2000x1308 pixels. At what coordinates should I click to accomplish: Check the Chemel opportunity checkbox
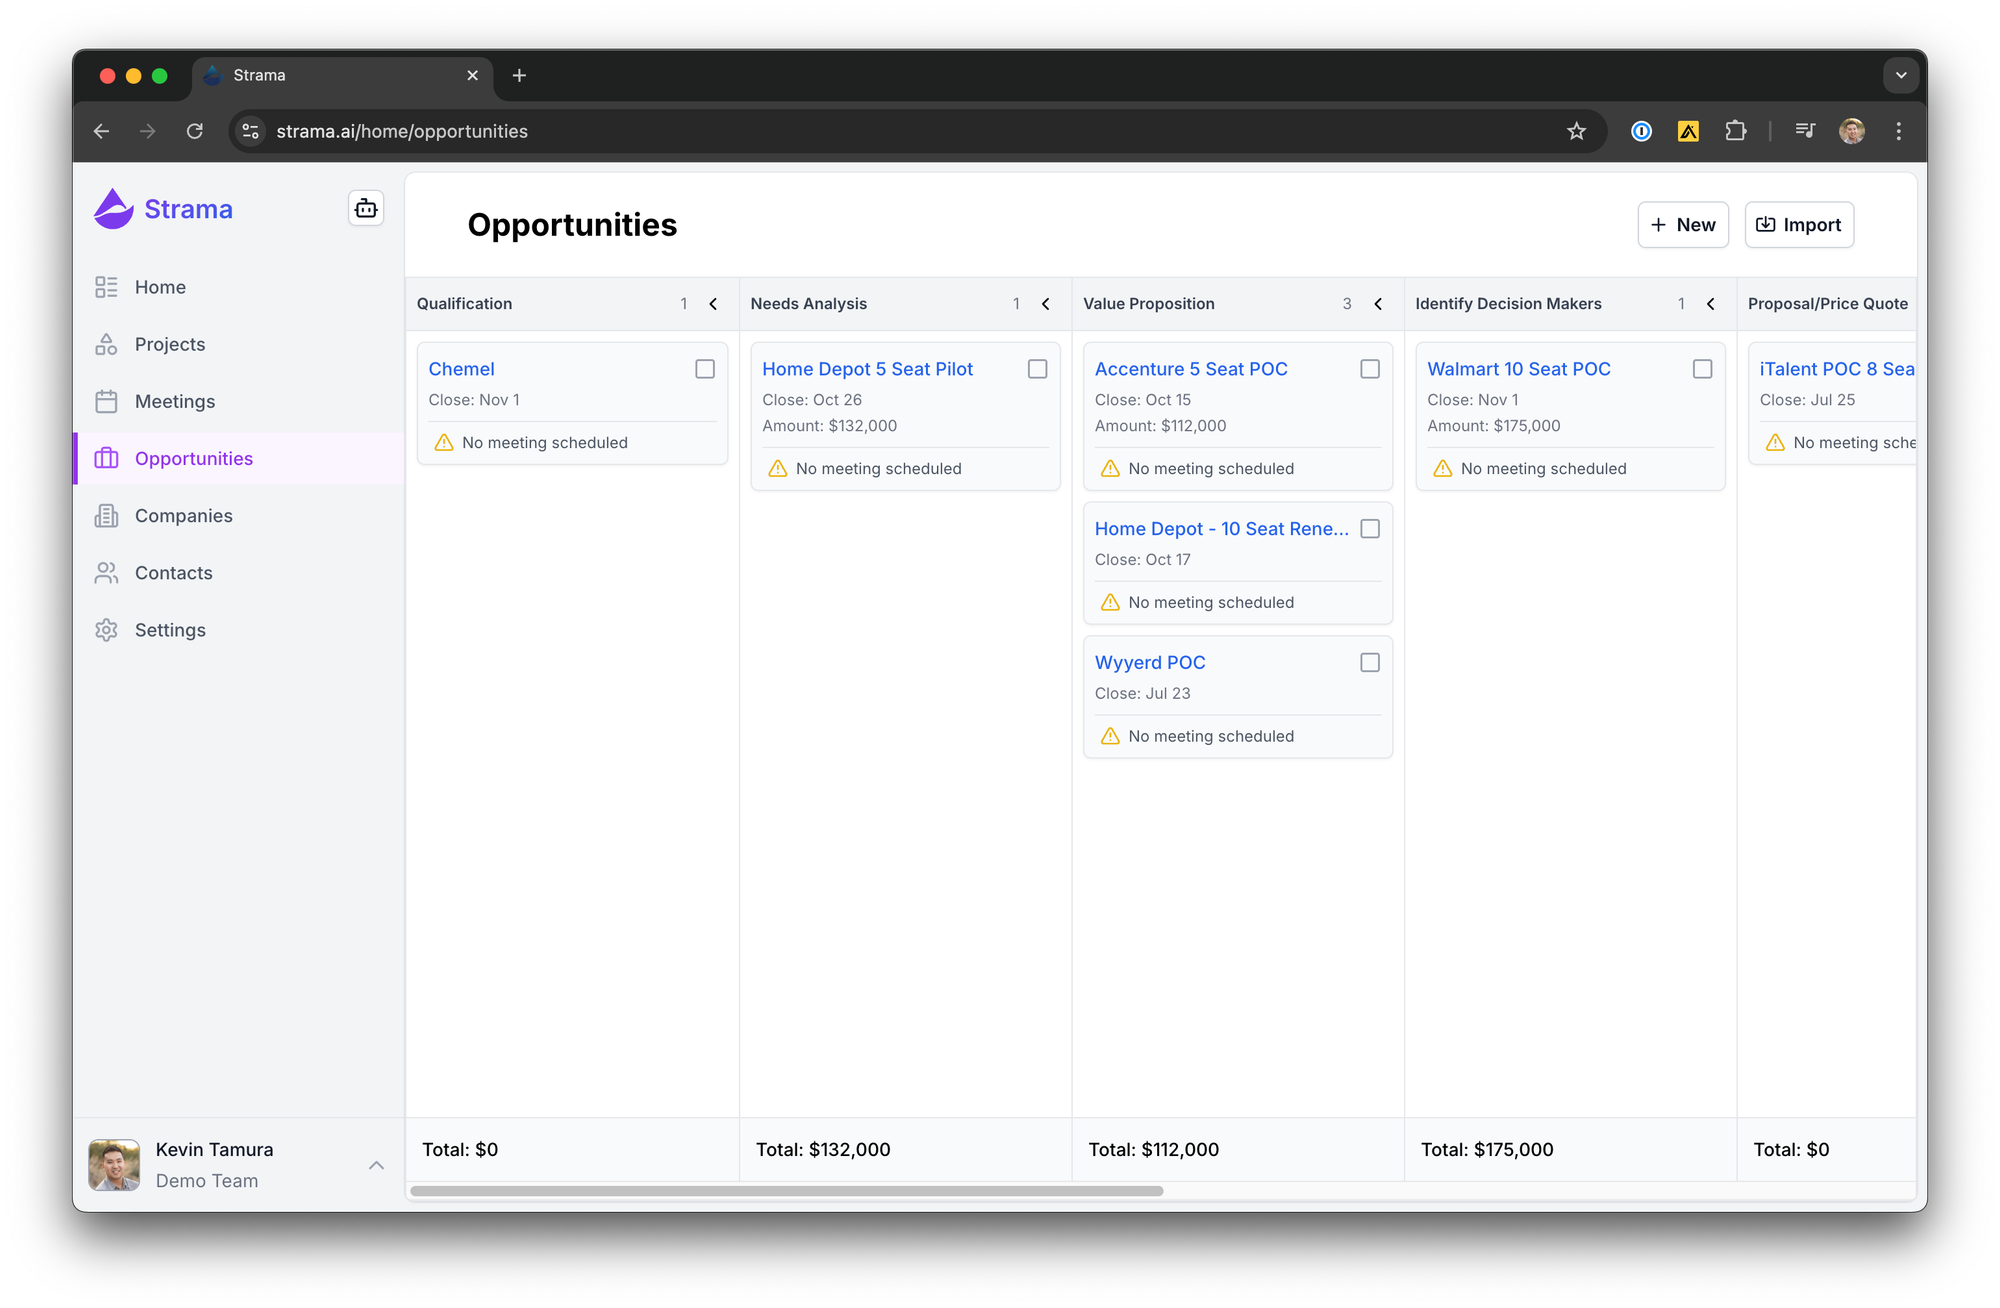pos(705,369)
